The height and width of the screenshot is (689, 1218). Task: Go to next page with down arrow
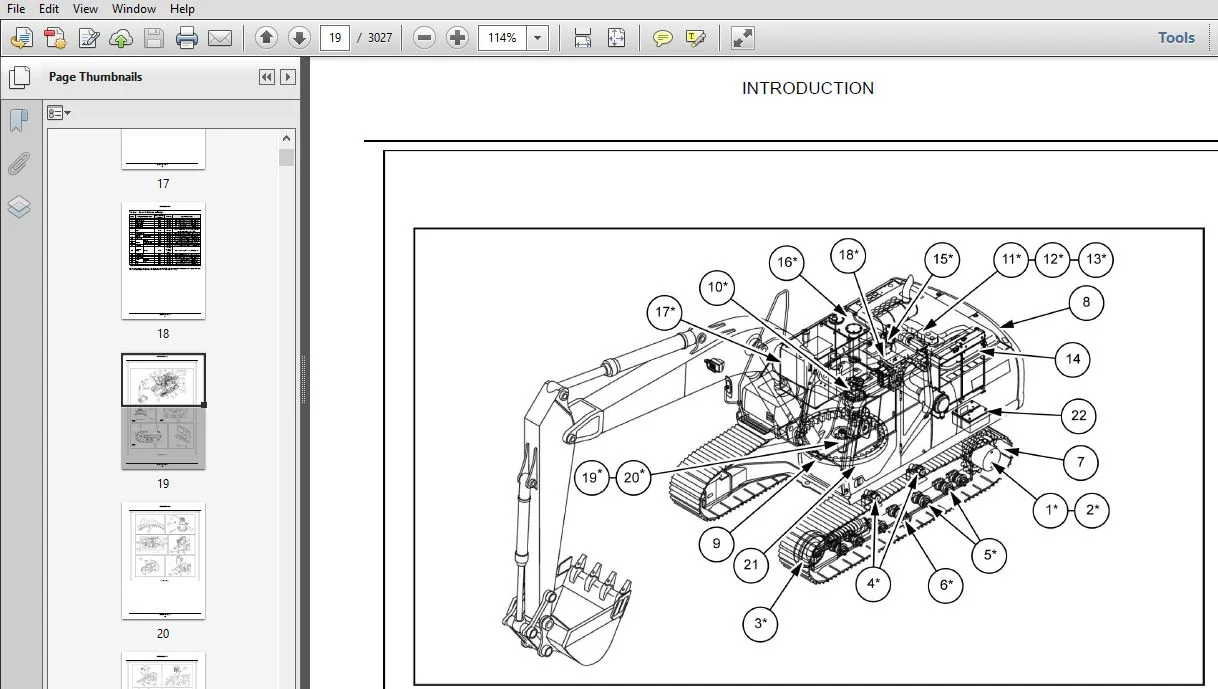point(299,38)
